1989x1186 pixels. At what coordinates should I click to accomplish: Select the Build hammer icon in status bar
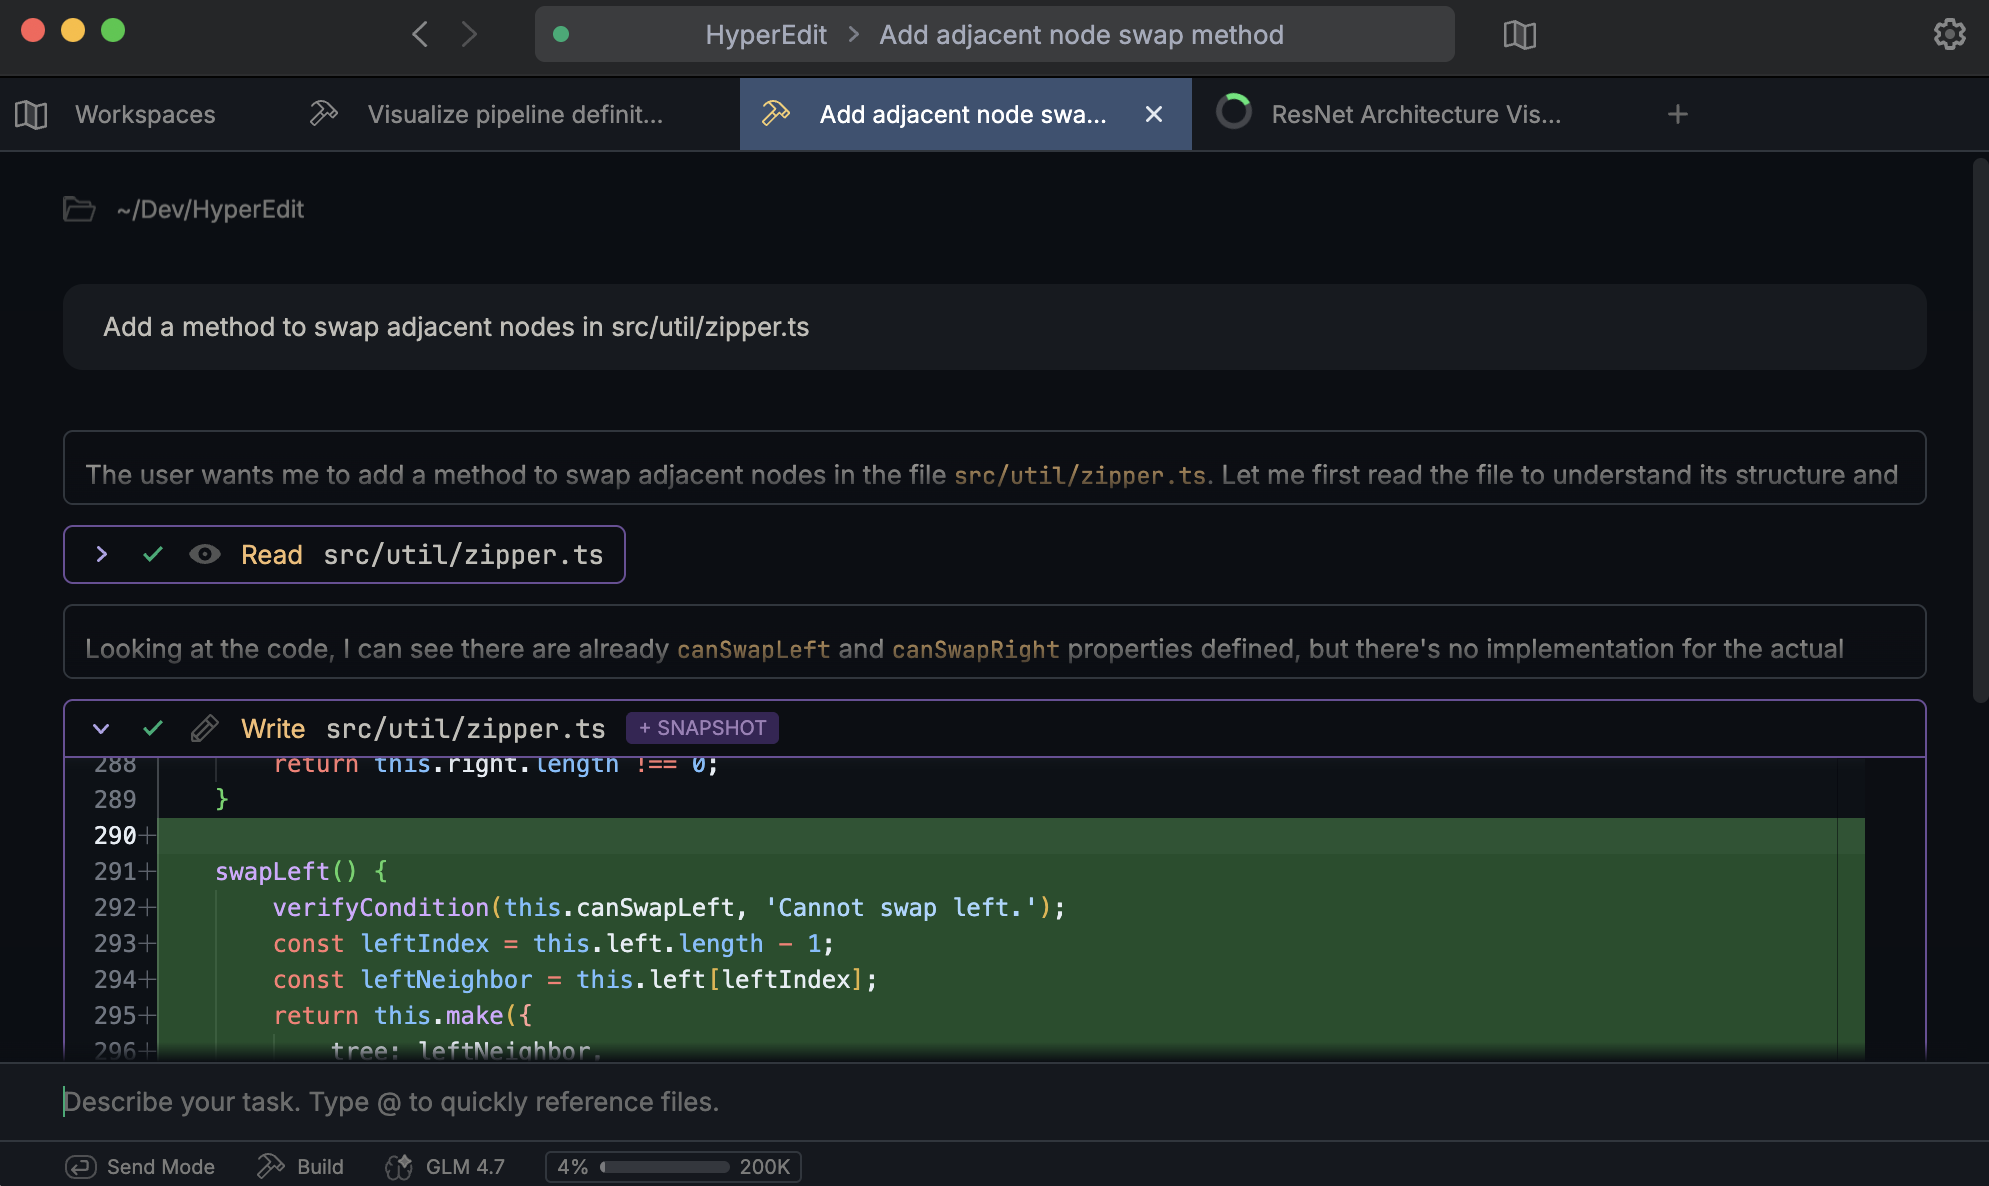tap(270, 1165)
